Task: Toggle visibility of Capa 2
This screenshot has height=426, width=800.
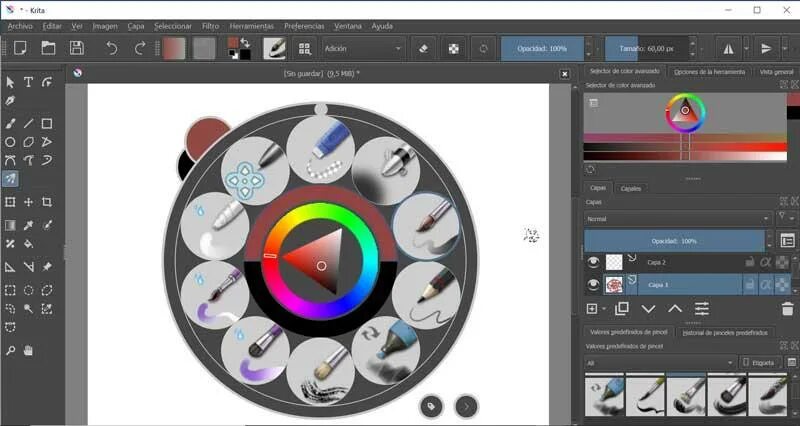Action: (x=592, y=262)
